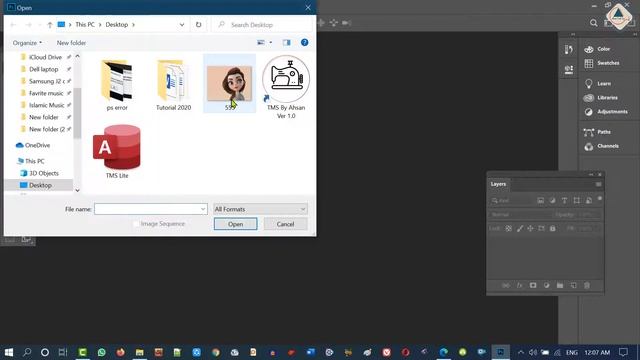Select OneDrive in the navigation tree
This screenshot has height=360, width=640.
(37, 145)
